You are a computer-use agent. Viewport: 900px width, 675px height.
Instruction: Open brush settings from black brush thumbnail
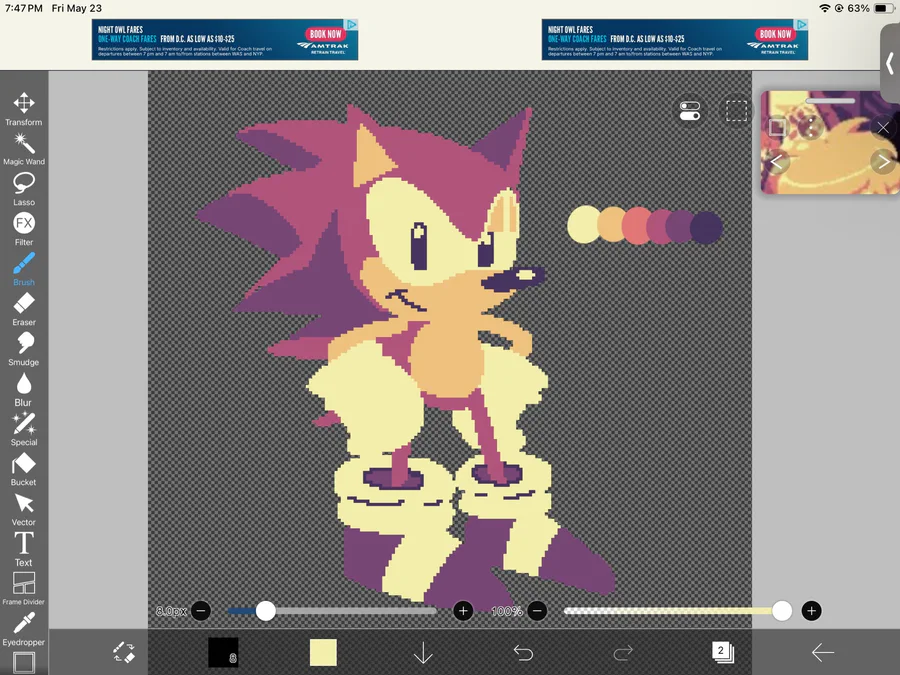(x=223, y=653)
